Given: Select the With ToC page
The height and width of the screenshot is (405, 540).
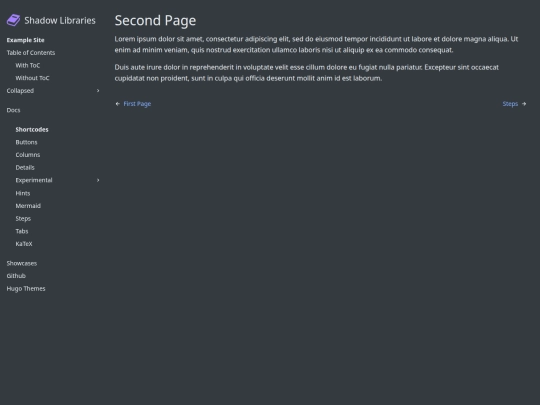Looking at the screenshot, I should coord(28,65).
